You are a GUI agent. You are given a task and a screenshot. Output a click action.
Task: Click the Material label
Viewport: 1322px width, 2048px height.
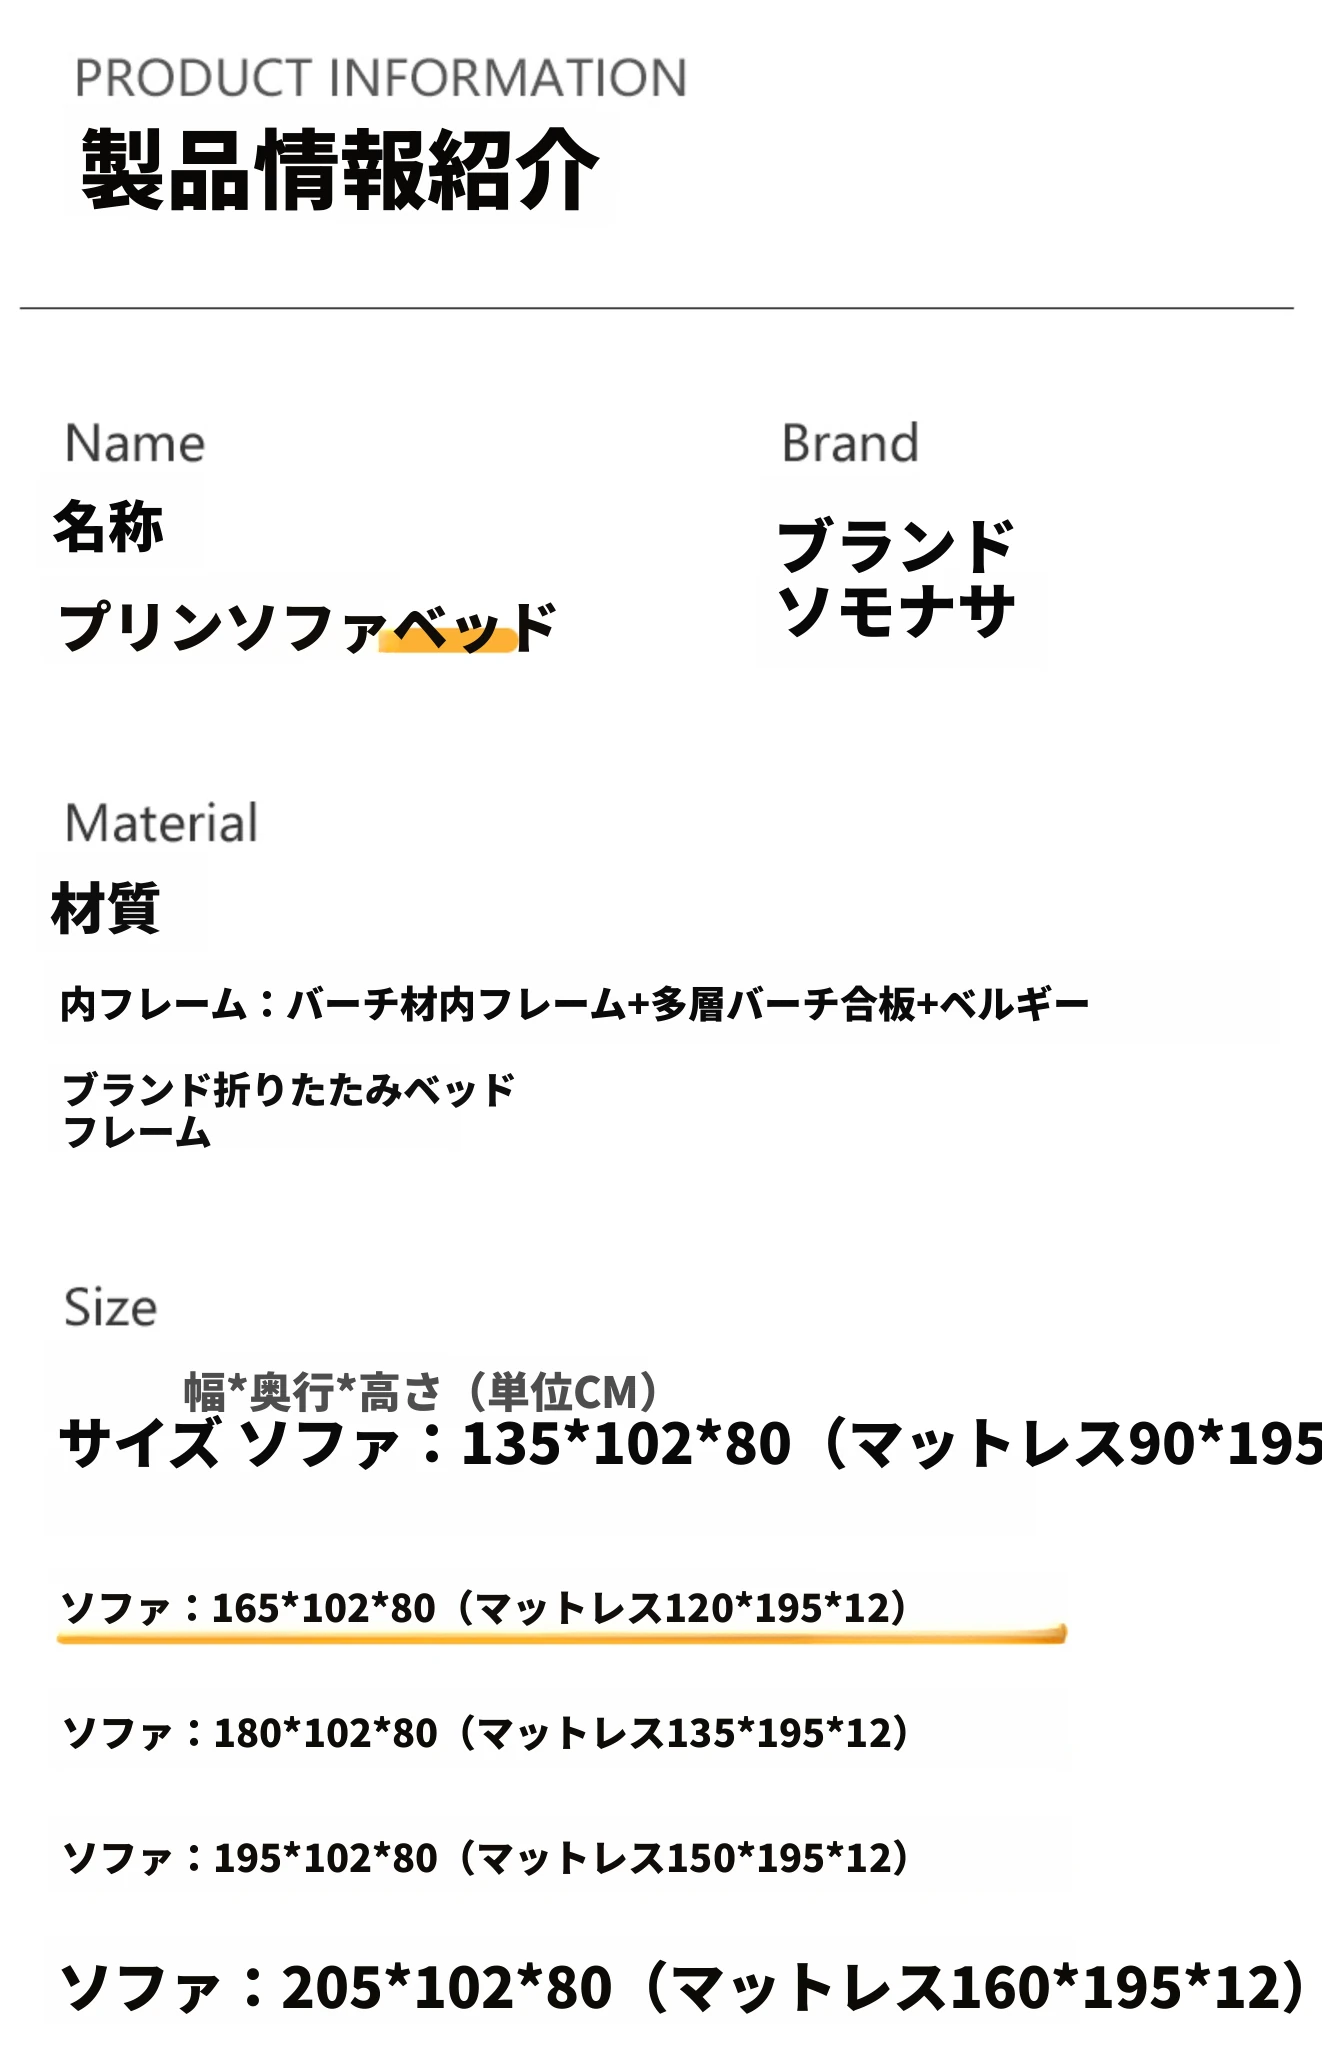tap(161, 823)
